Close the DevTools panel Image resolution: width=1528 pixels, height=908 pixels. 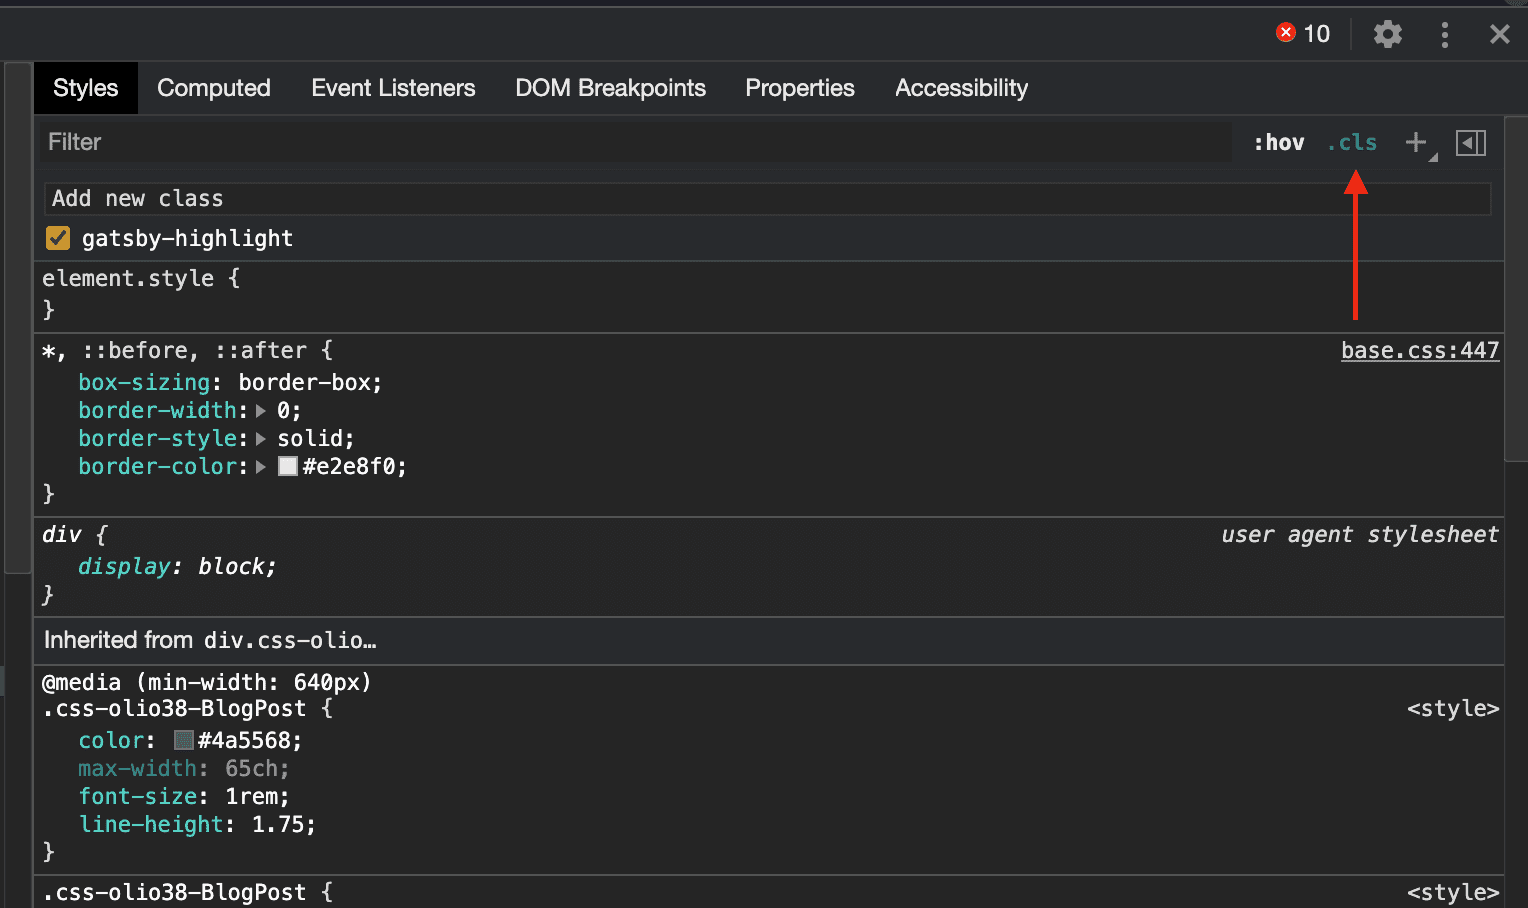pos(1499,35)
